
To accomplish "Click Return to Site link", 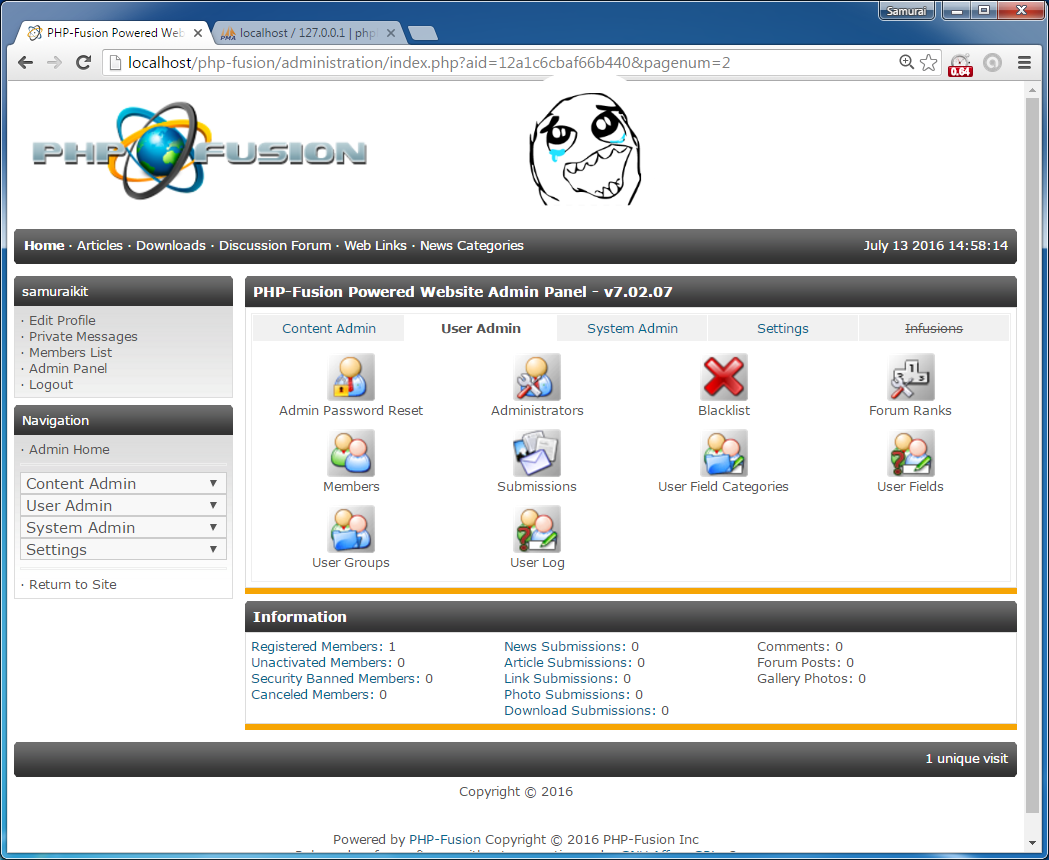I will 72,585.
